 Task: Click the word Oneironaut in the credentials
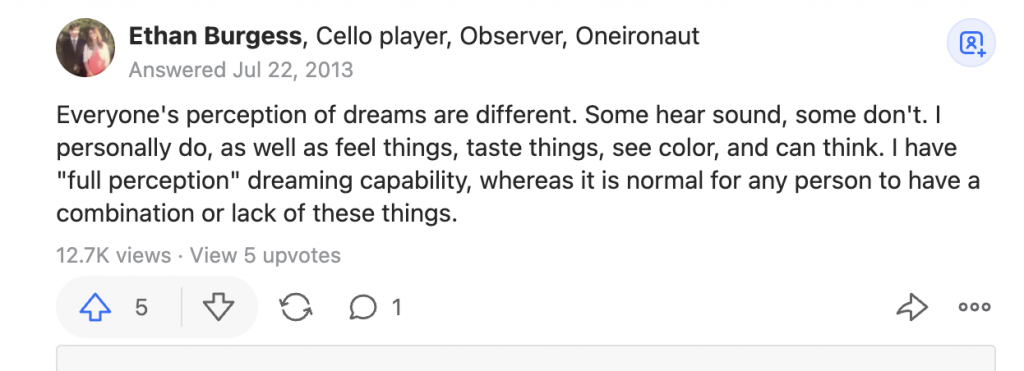pos(637,37)
